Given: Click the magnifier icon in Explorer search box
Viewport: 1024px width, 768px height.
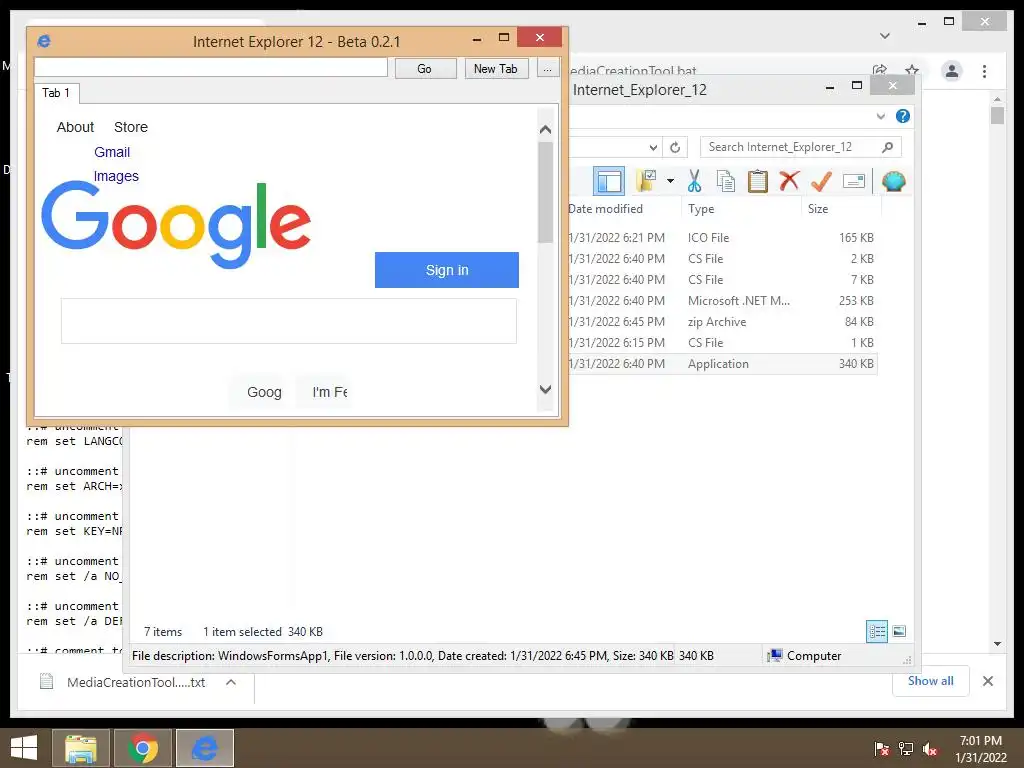Looking at the screenshot, I should click(x=888, y=147).
